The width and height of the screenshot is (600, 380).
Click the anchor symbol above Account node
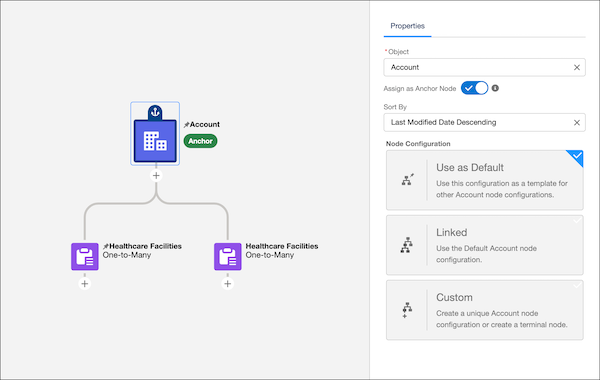click(x=155, y=112)
